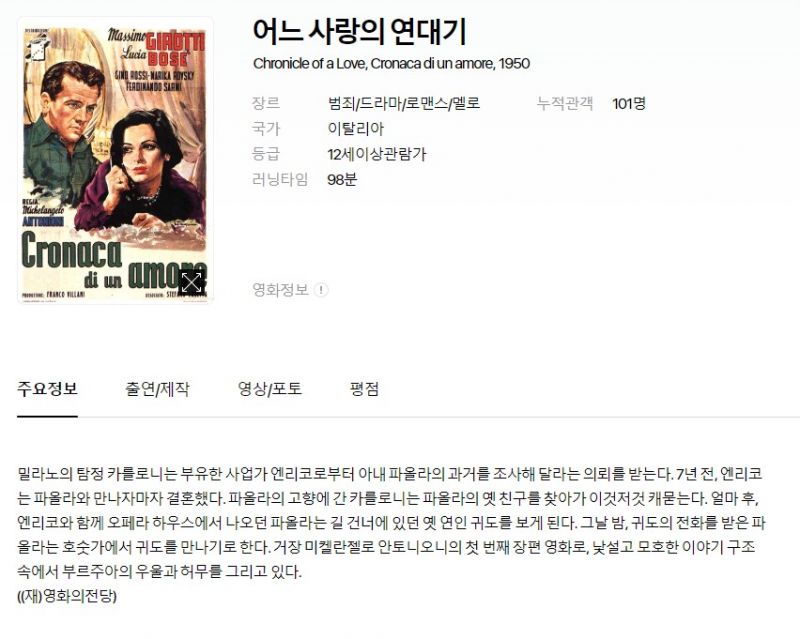800x639 pixels.
Task: Switch to the 출연/제작 tab
Action: point(157,389)
